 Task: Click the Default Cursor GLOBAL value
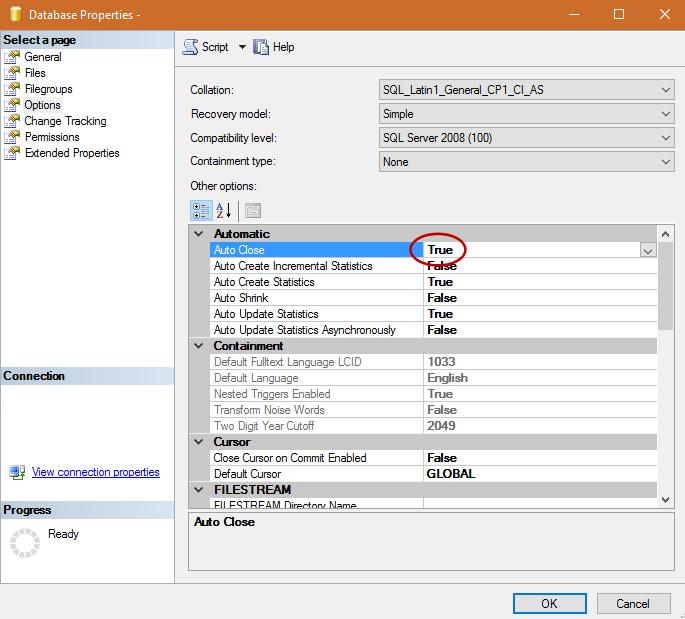click(451, 474)
